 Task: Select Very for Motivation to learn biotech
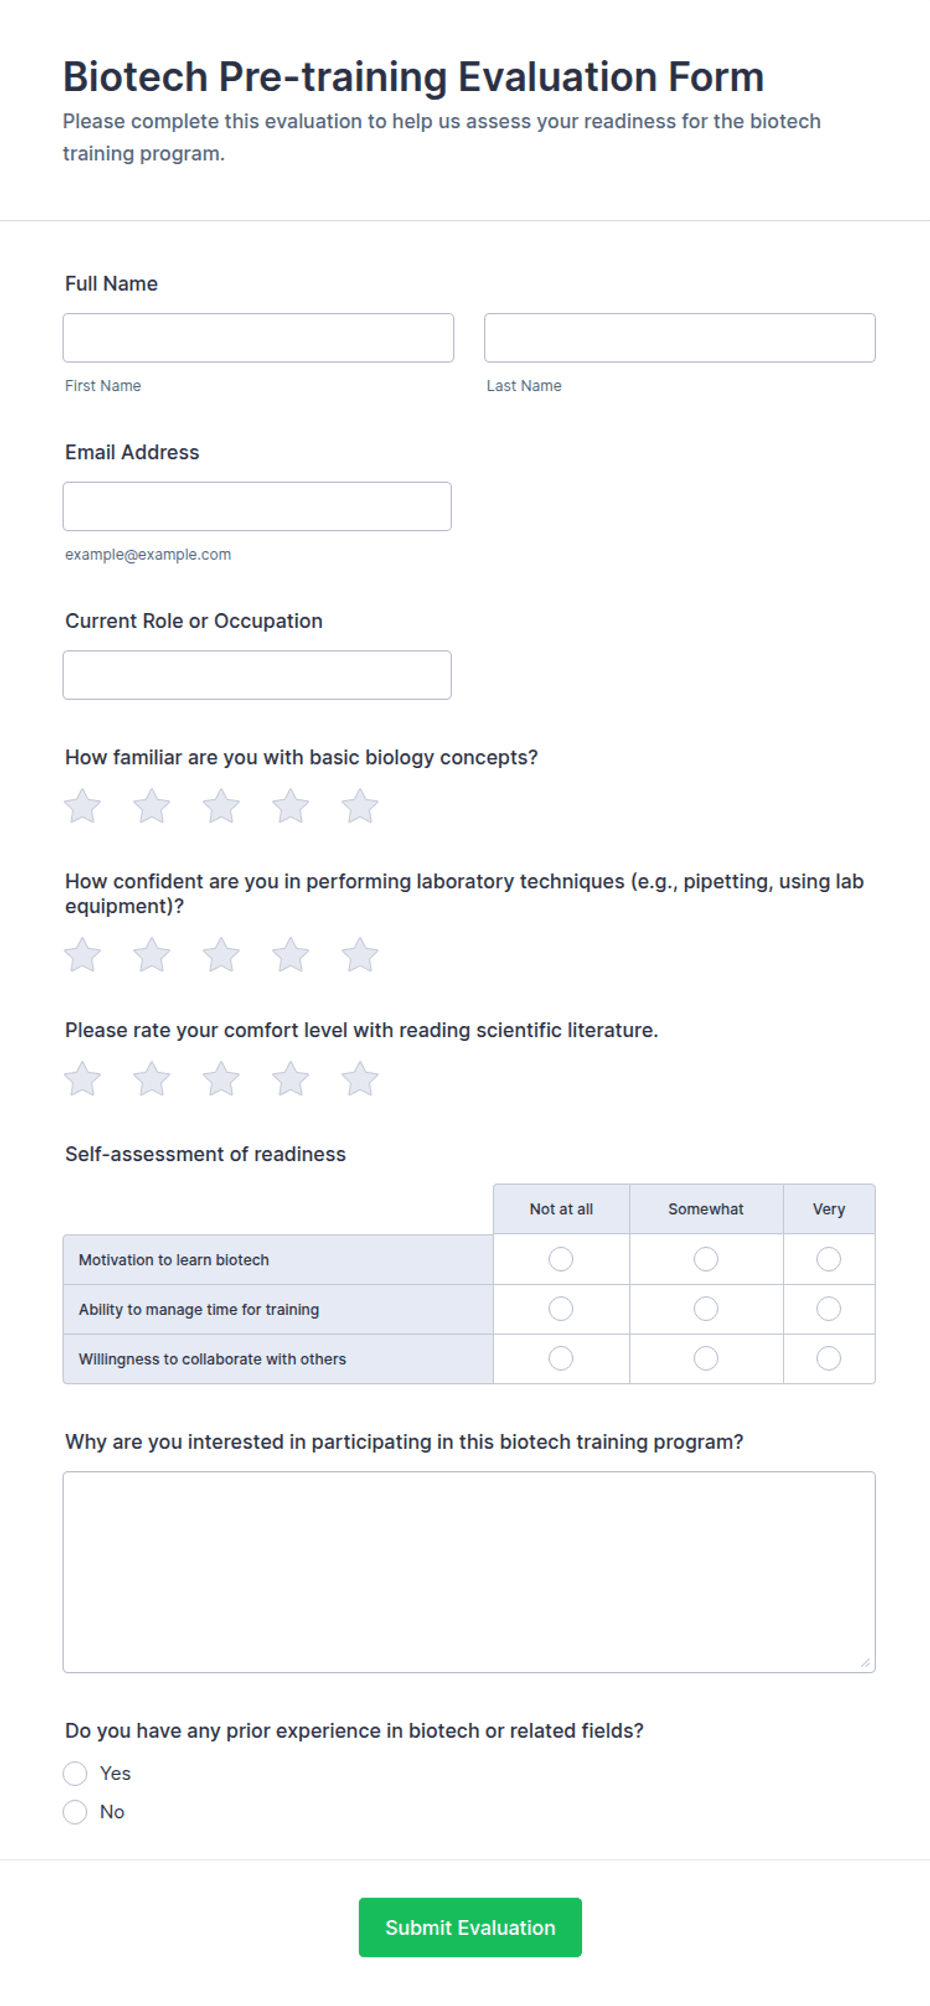click(x=829, y=1259)
